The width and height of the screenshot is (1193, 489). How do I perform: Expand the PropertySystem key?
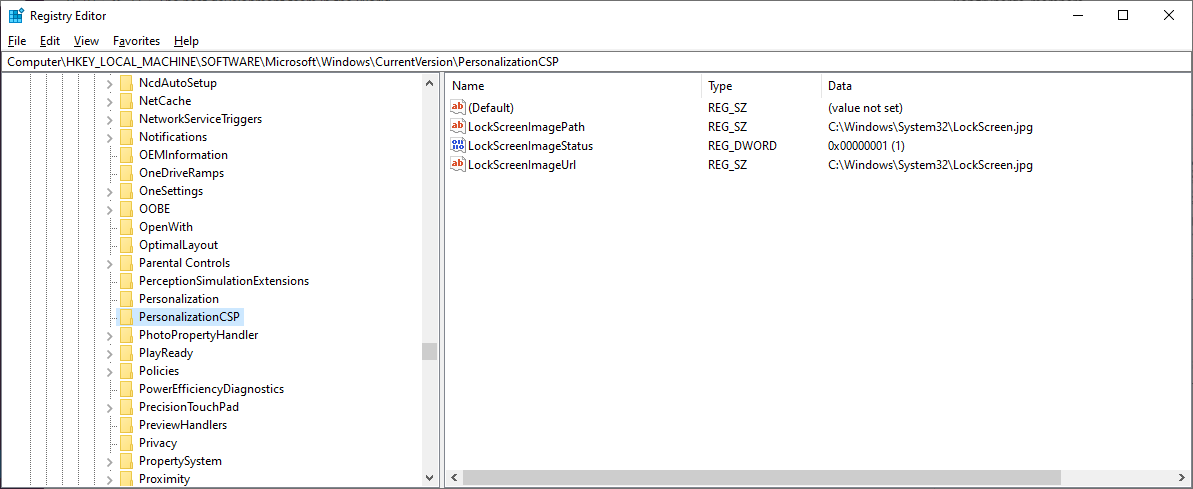110,461
